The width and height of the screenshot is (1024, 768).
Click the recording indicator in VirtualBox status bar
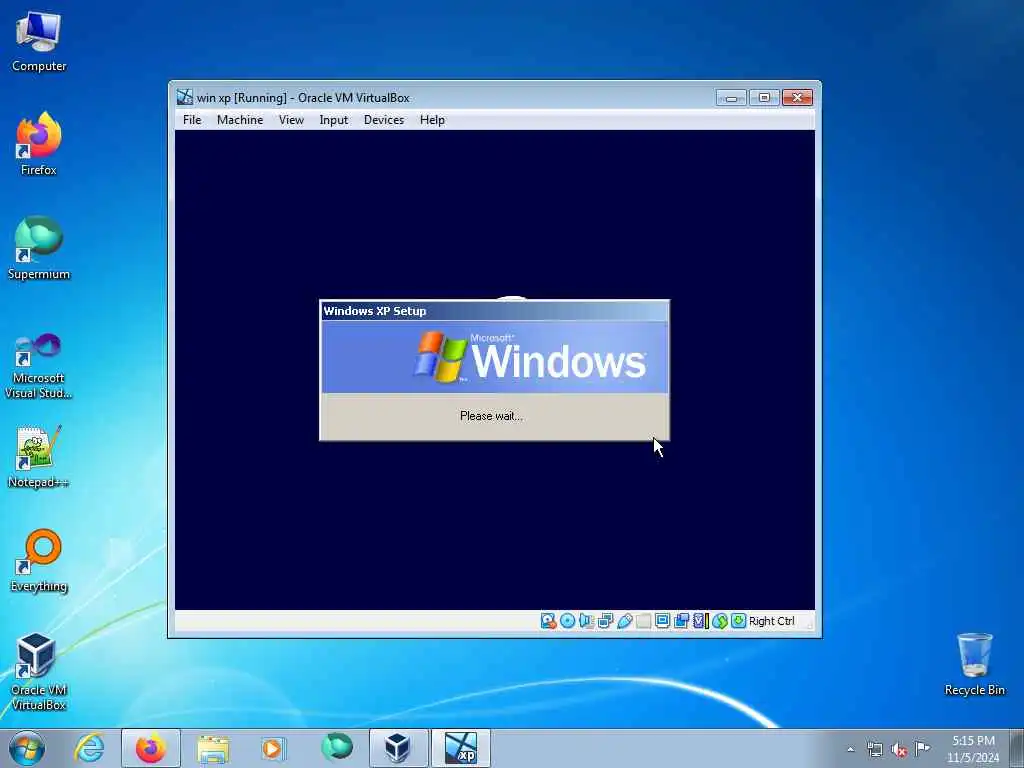(681, 621)
